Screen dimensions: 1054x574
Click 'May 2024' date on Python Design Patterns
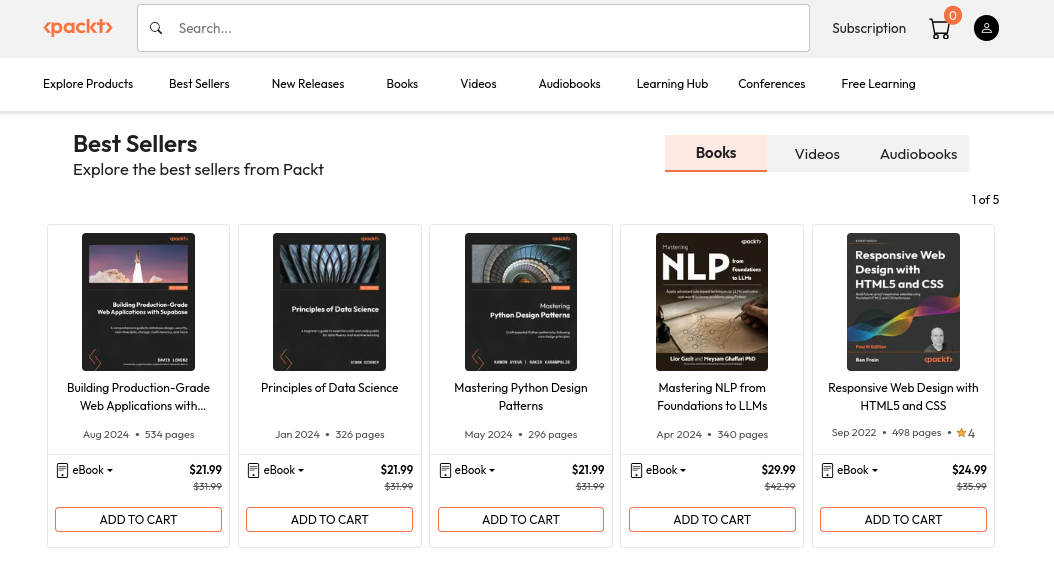click(488, 435)
